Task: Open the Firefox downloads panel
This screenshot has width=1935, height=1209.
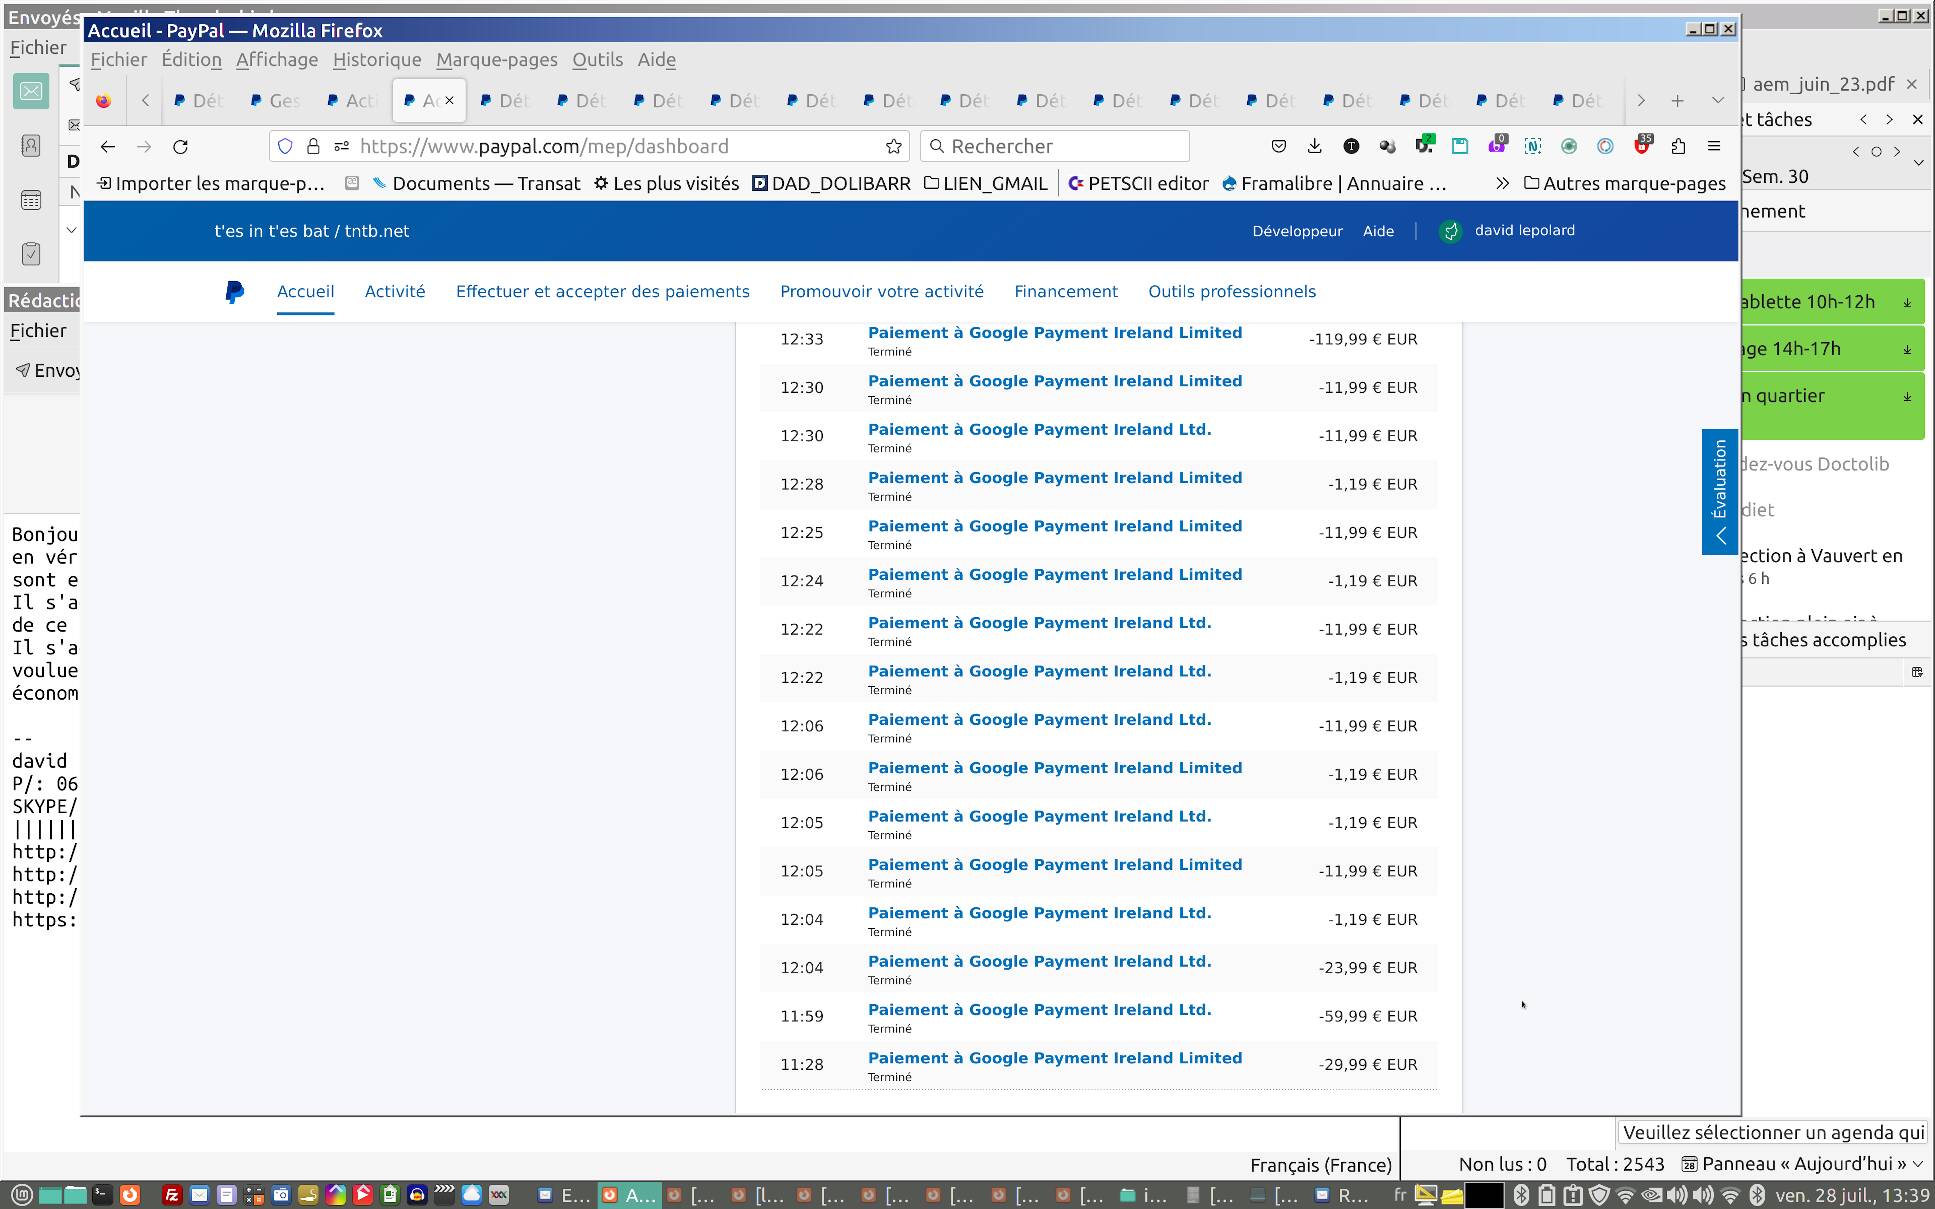Action: (x=1314, y=147)
